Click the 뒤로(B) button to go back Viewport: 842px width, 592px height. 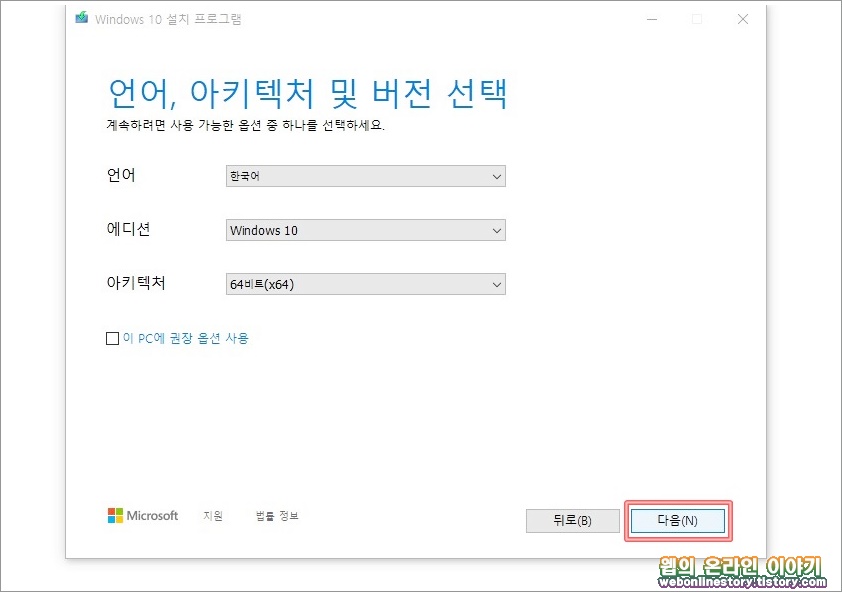click(x=572, y=520)
